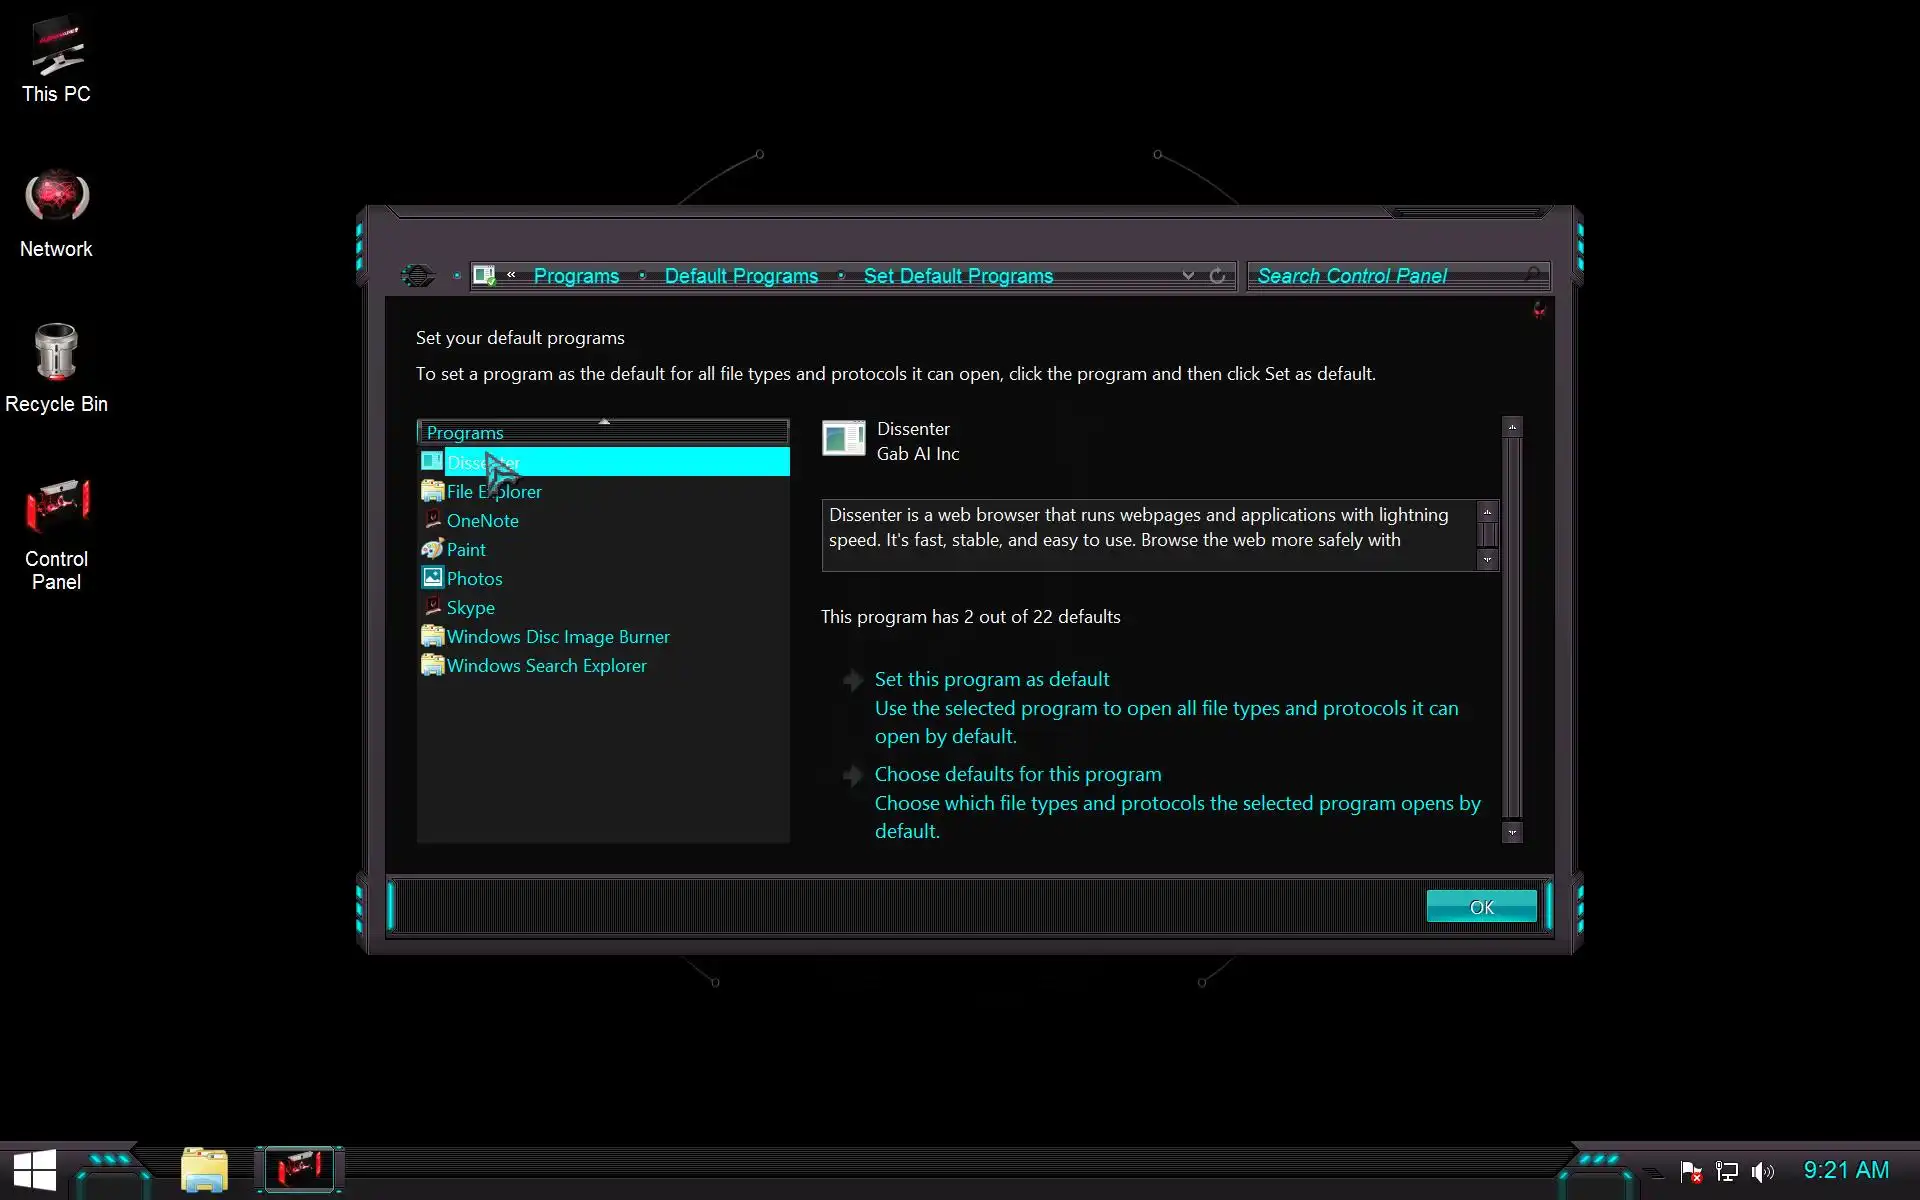Select Windows Disc Image Burner entry

click(x=557, y=637)
